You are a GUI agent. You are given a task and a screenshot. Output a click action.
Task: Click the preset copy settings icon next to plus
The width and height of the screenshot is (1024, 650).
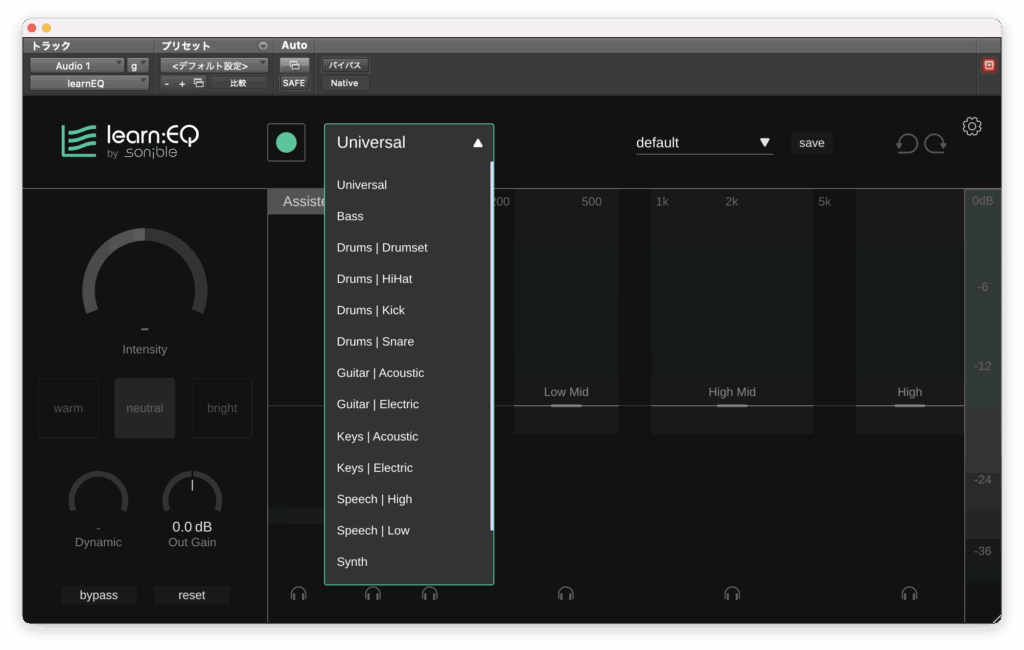click(x=199, y=83)
